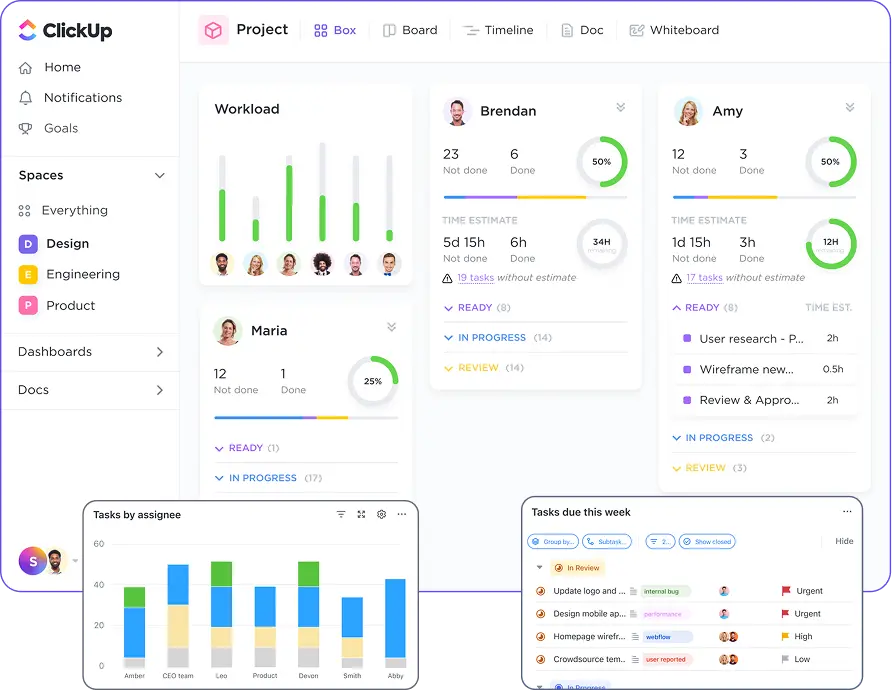Viewport: 892px width, 690px height.
Task: Switch to the Box view tab
Action: tap(335, 30)
